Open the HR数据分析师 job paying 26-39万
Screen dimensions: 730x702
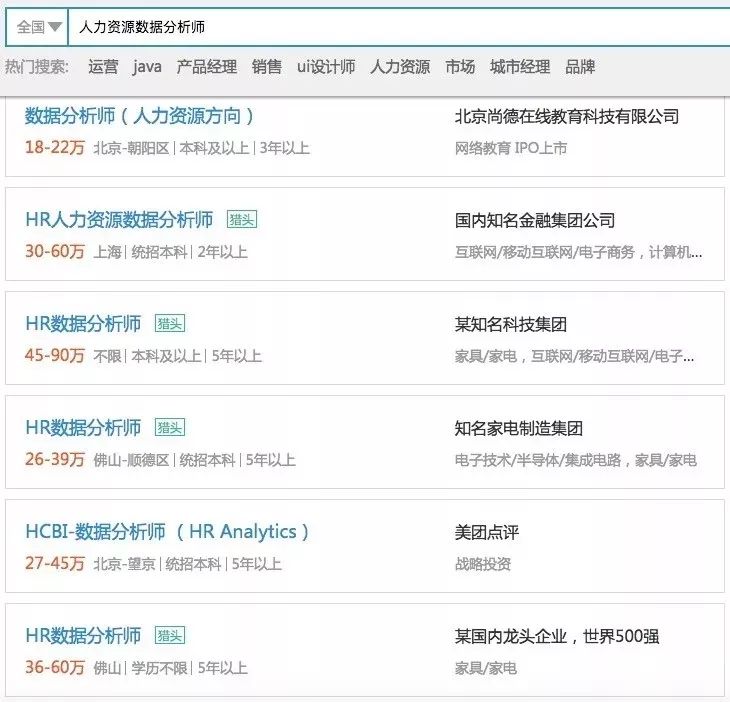(83, 427)
